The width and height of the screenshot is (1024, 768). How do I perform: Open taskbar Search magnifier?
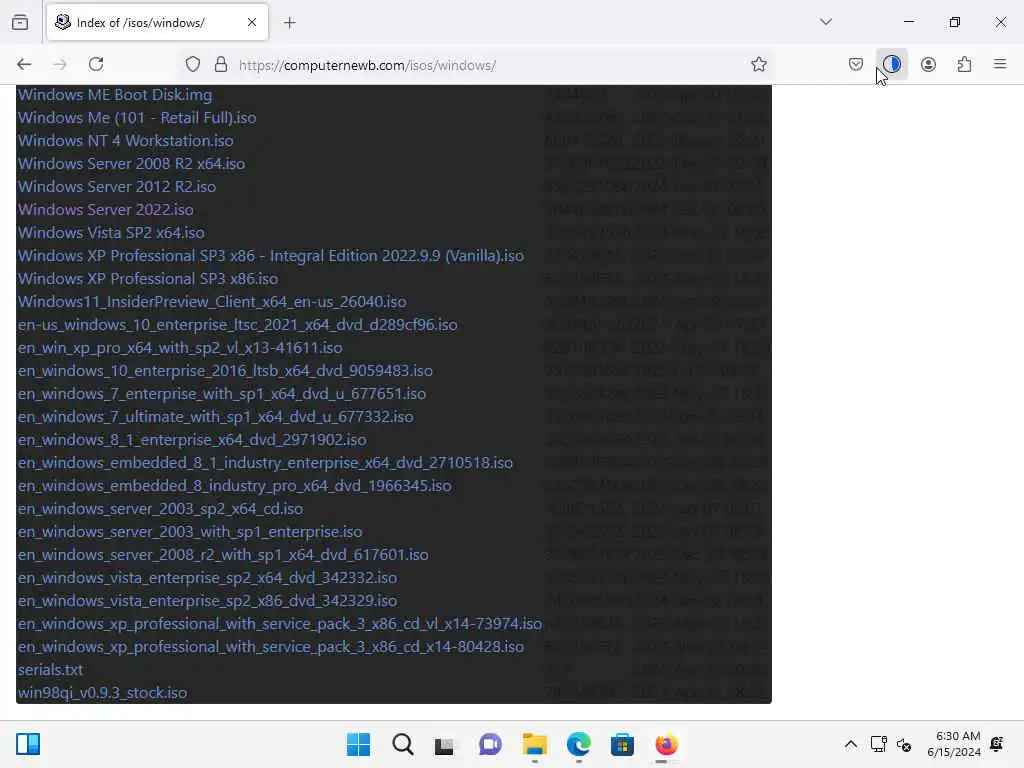[403, 744]
